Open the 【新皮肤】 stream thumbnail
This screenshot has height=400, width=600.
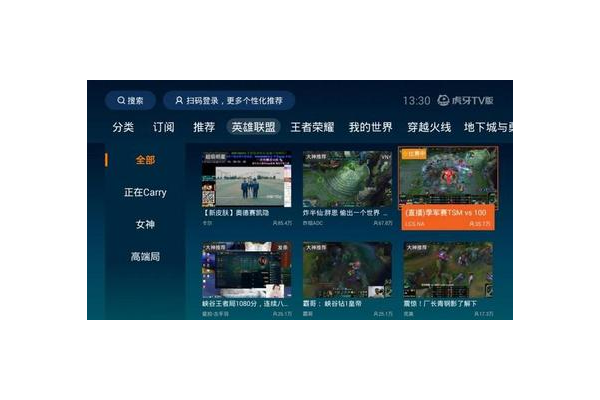247,179
